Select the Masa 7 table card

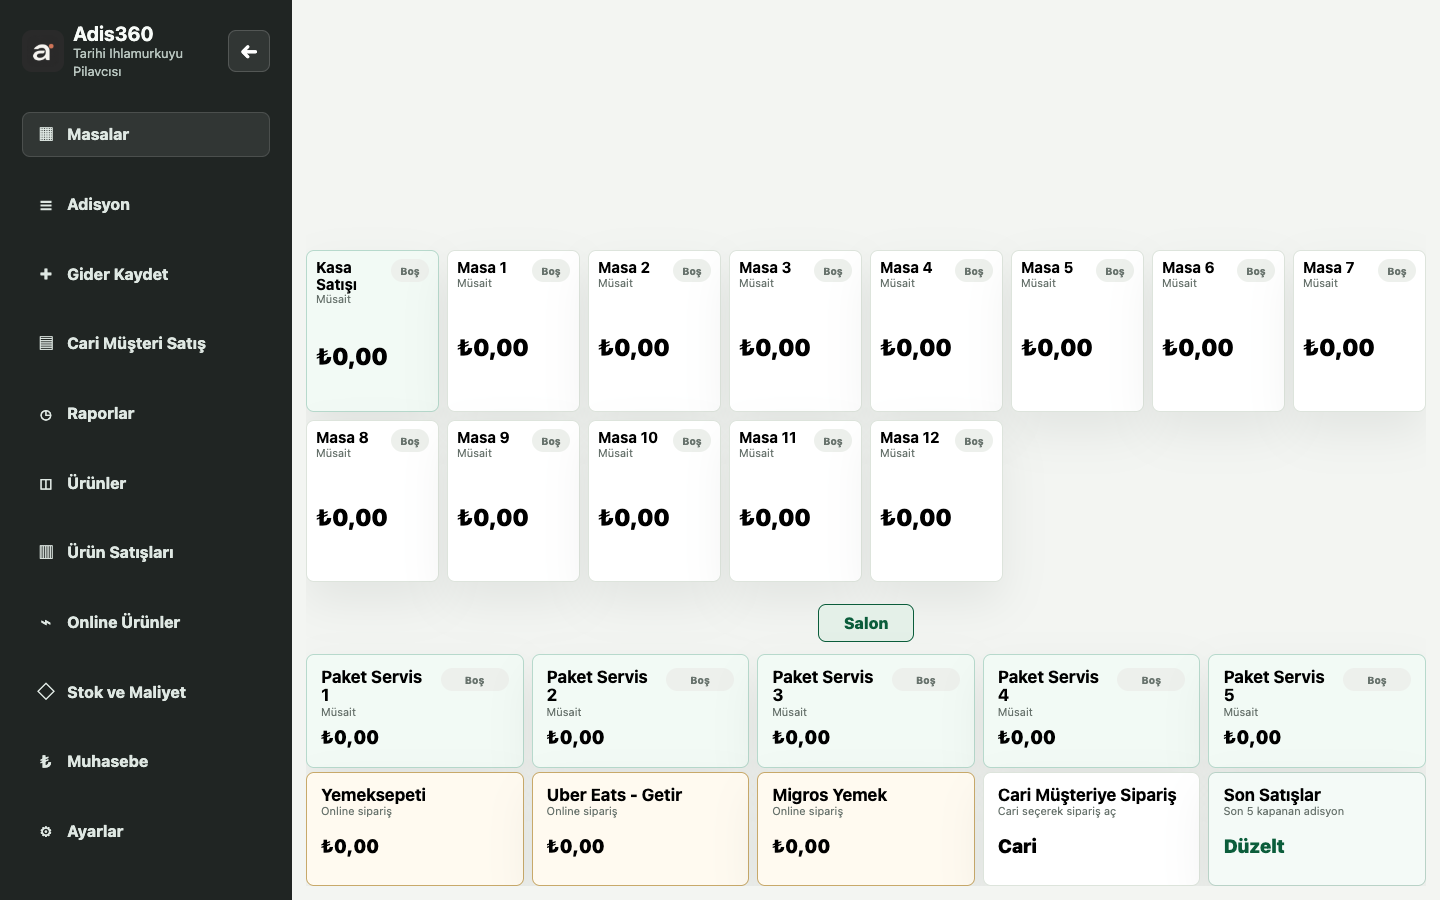[1359, 331]
